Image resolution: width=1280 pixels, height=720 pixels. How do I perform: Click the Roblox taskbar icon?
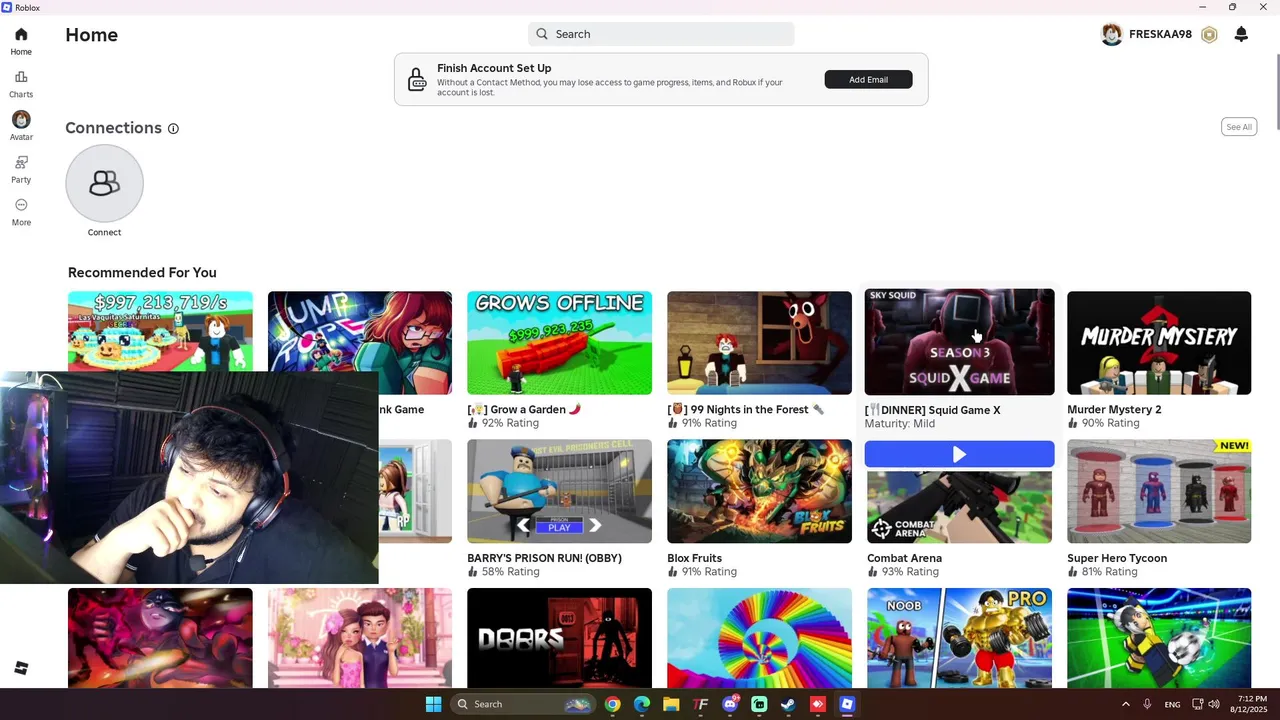click(847, 704)
